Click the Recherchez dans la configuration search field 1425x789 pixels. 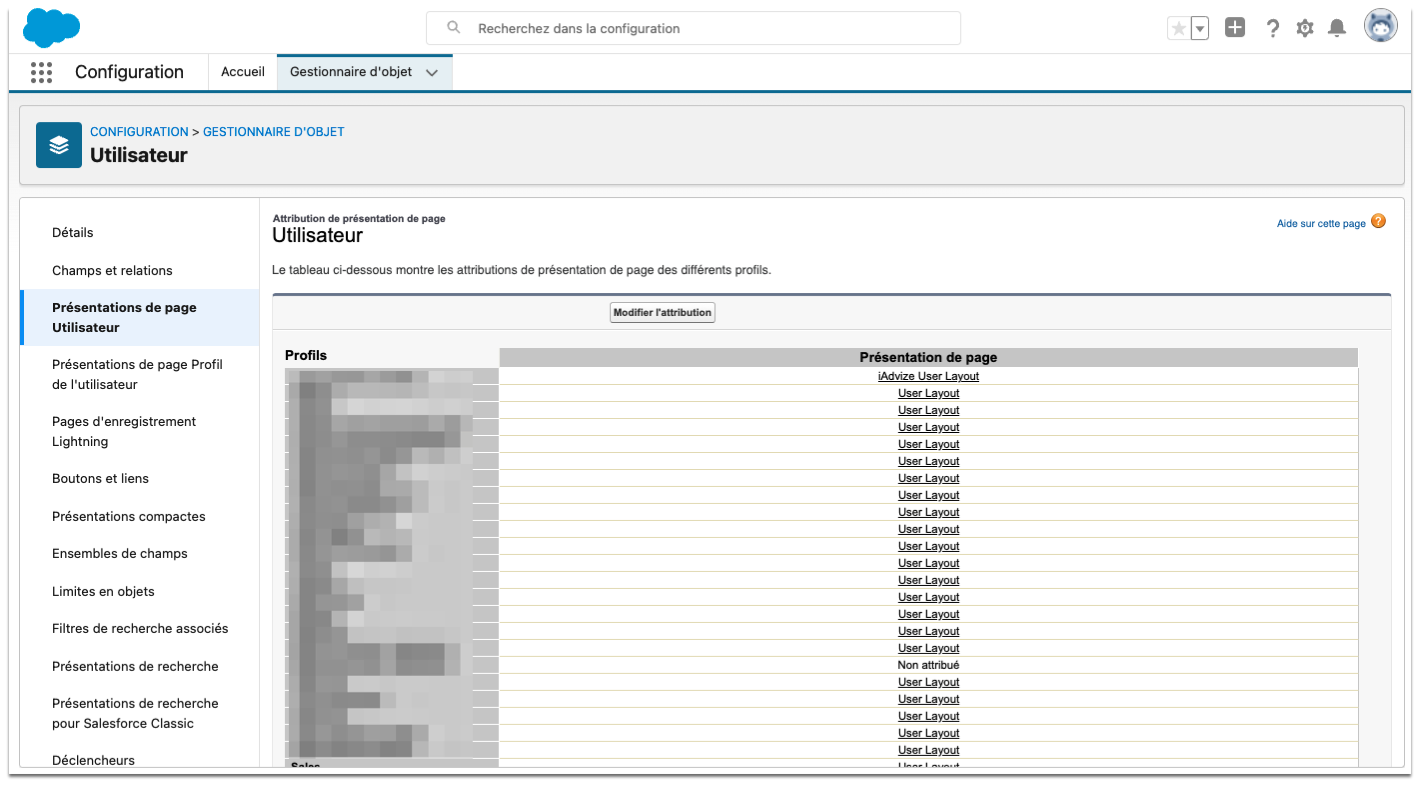[693, 28]
